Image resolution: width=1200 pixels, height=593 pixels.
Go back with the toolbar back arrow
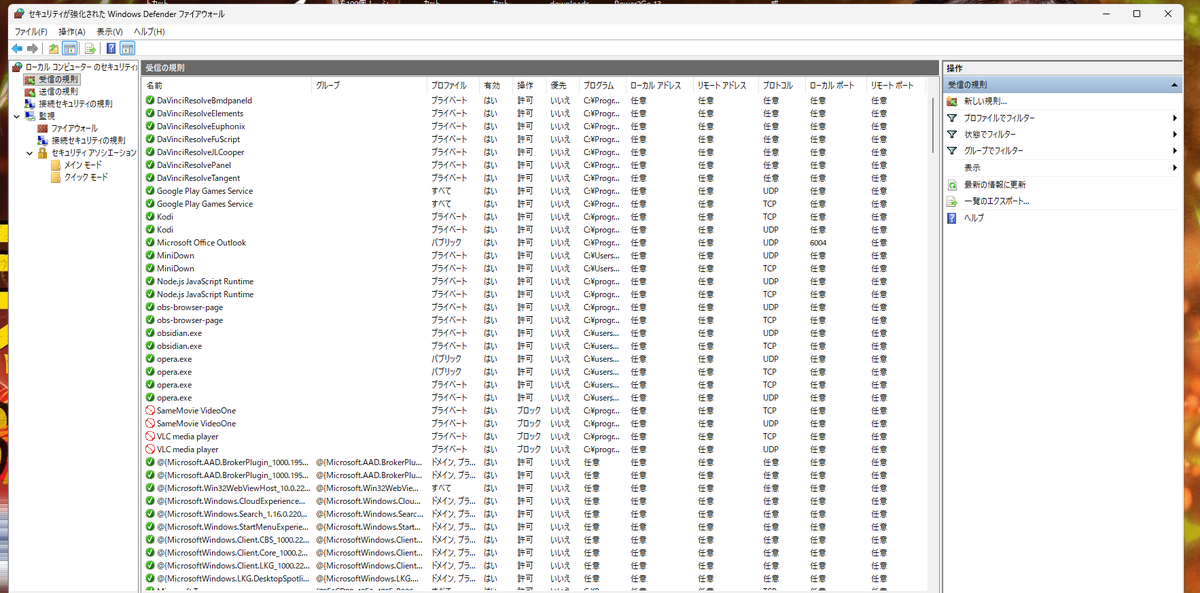pyautogui.click(x=17, y=48)
